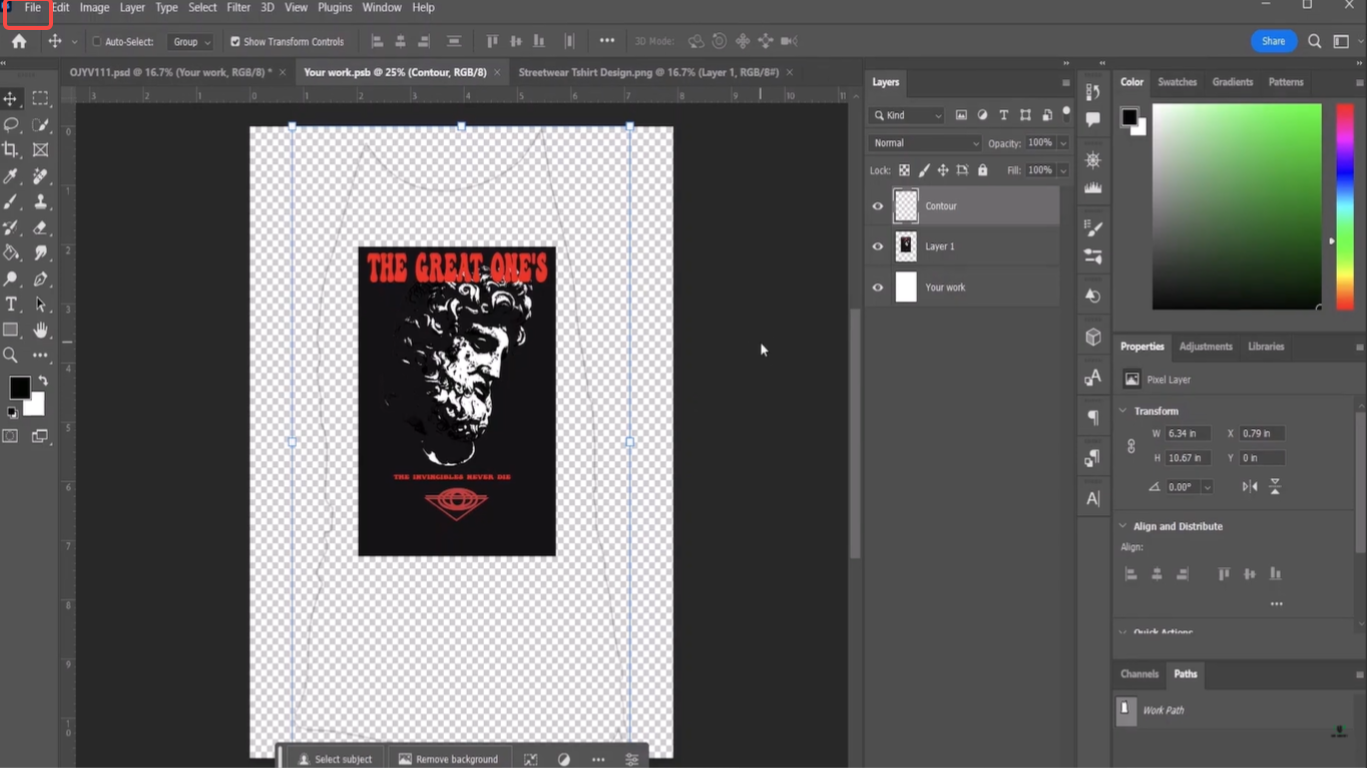Screen dimensions: 1367x768
Task: Uncheck Show Transform Controls
Action: point(235,42)
